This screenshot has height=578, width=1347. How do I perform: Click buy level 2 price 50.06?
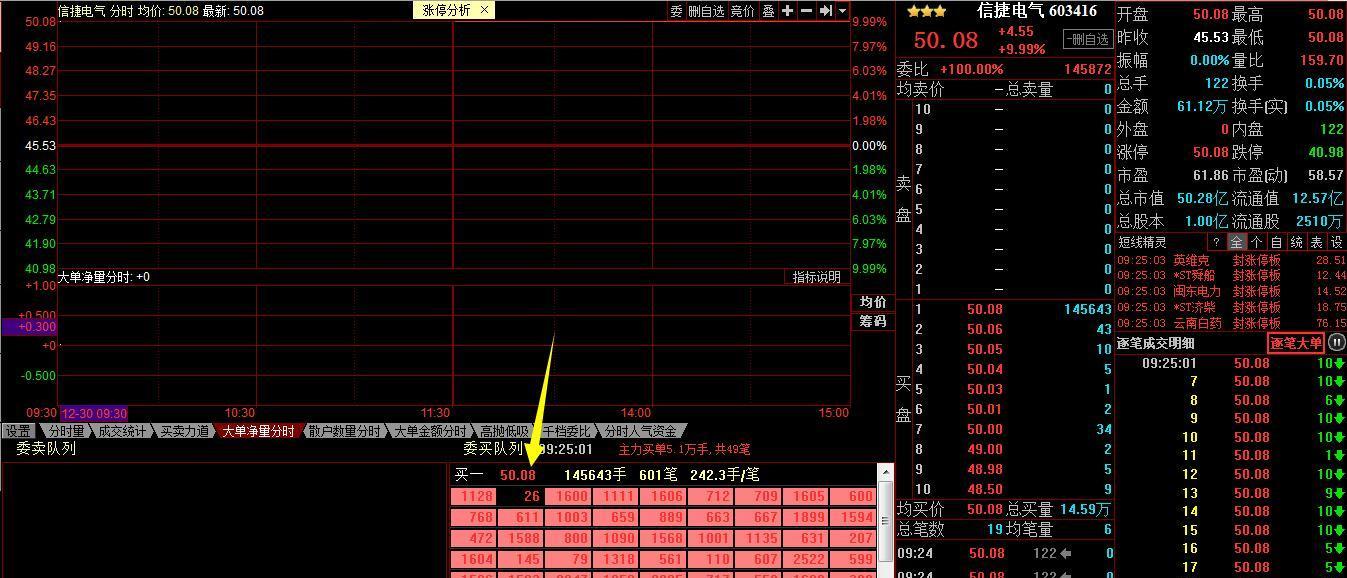(x=985, y=330)
